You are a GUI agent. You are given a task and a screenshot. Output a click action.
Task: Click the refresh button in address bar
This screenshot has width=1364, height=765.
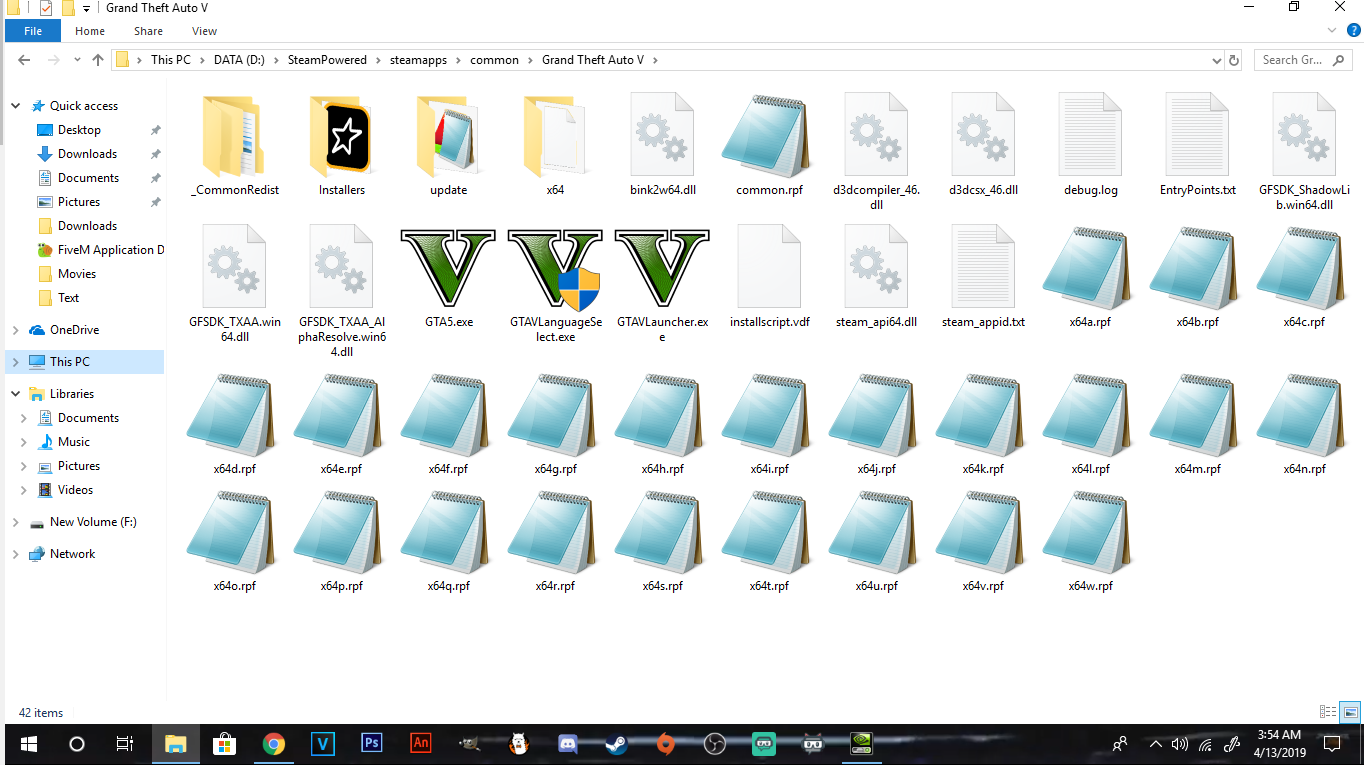(x=1234, y=60)
